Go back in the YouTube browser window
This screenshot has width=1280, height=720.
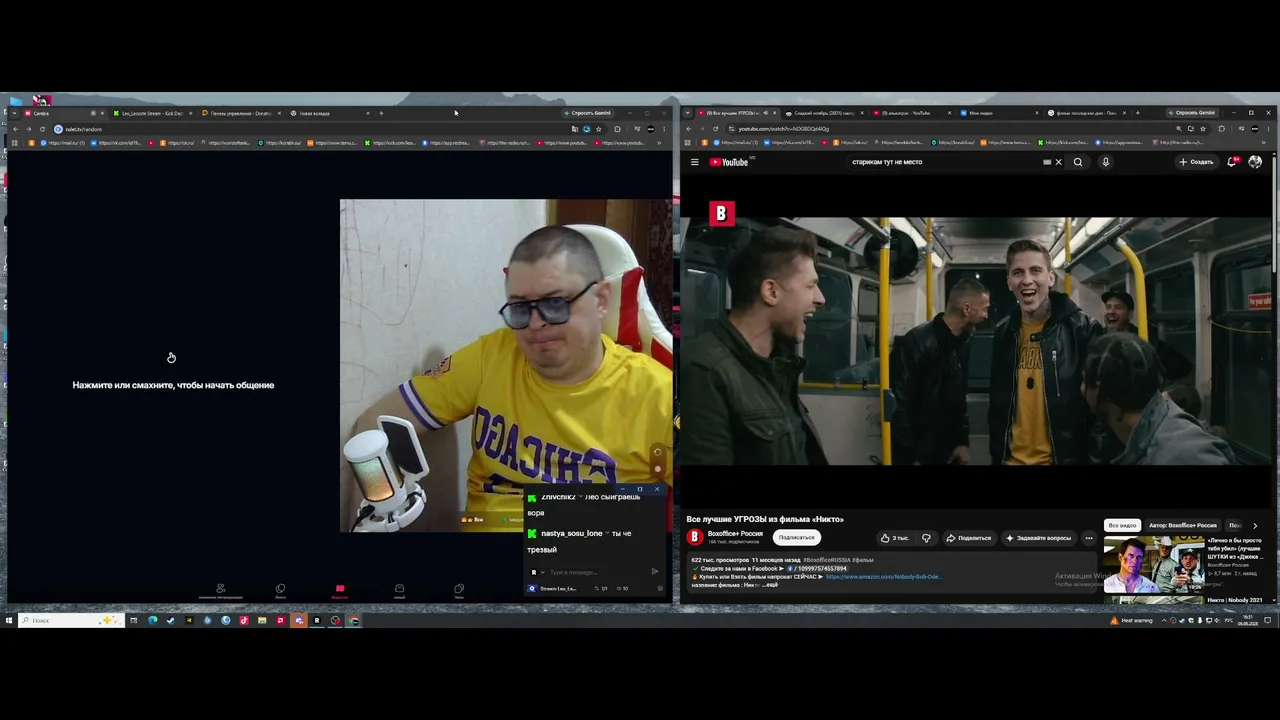click(689, 129)
